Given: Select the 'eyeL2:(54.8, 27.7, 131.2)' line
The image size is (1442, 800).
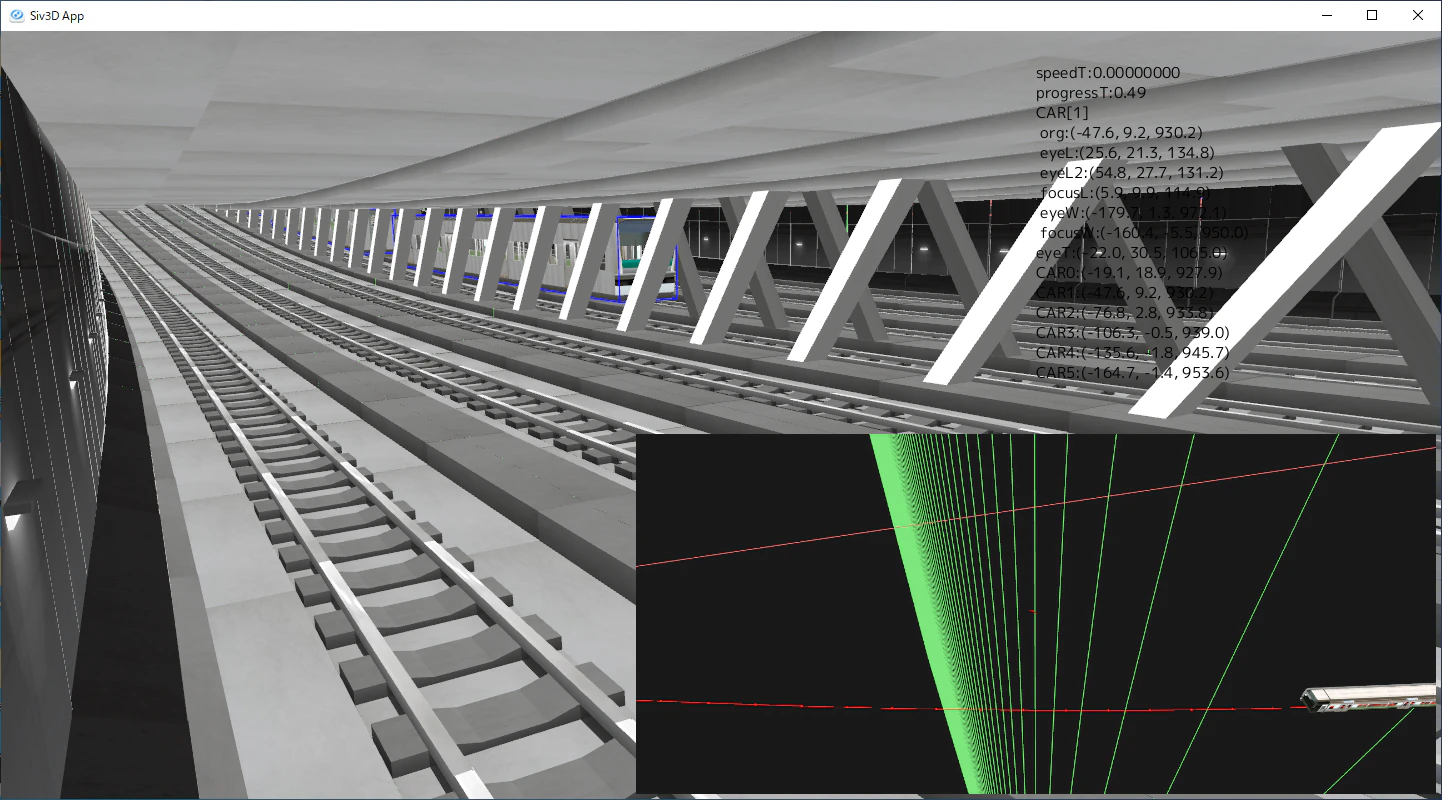Looking at the screenshot, I should coord(1131,173).
